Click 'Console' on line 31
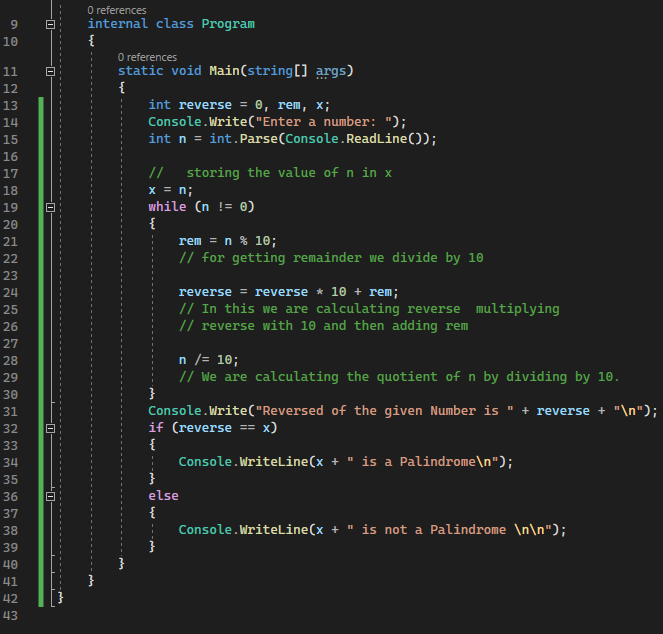The height and width of the screenshot is (634, 663). pos(175,411)
